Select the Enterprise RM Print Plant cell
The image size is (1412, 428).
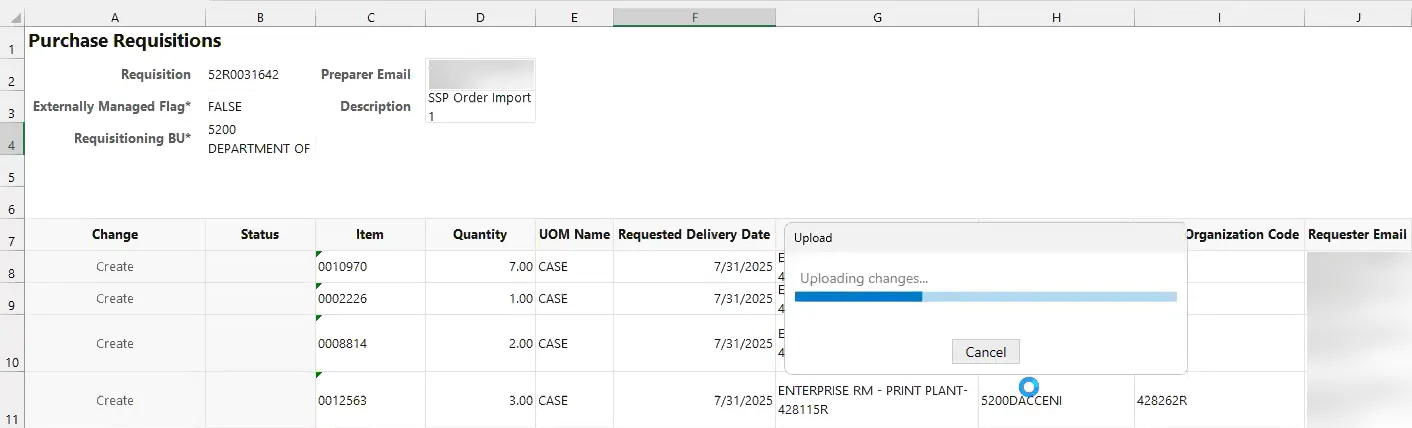(x=876, y=400)
